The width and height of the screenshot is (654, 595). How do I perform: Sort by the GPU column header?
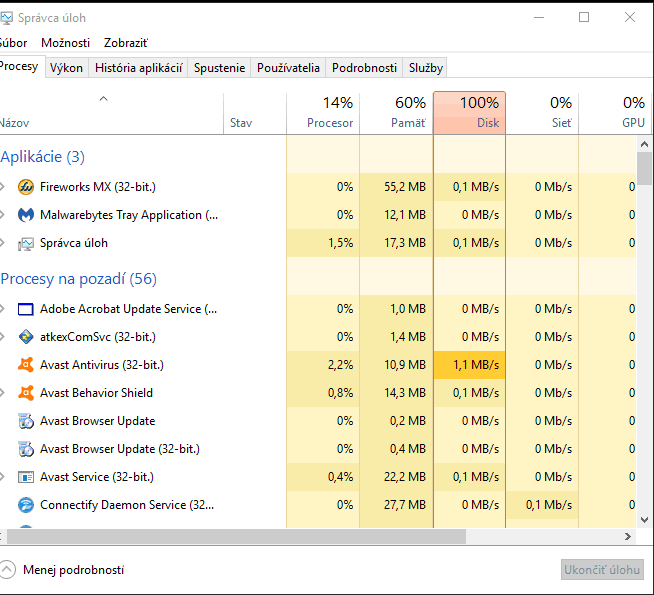tap(615, 113)
